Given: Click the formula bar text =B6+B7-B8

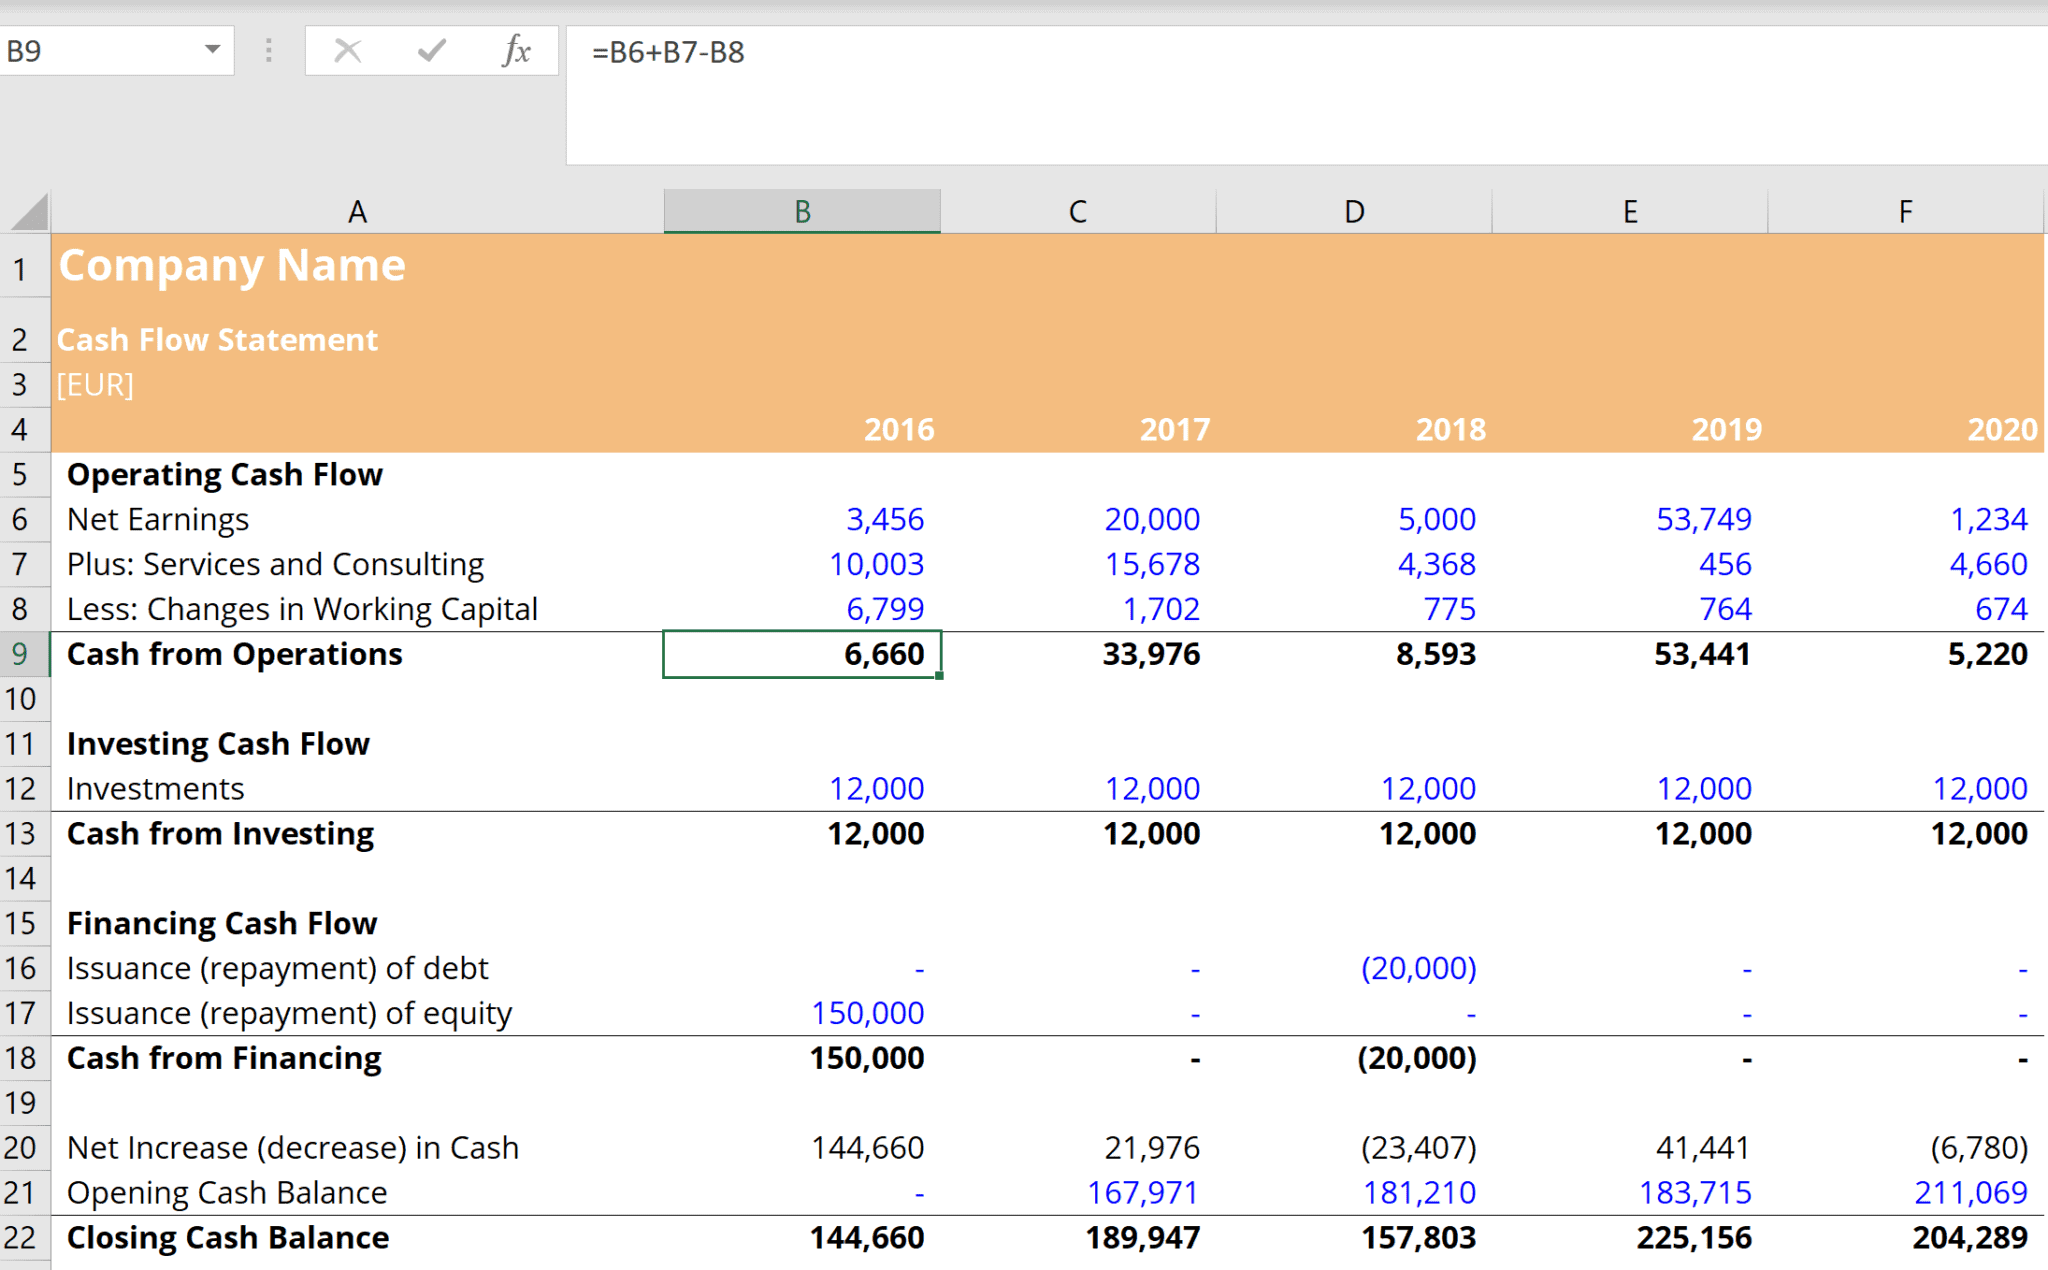Looking at the screenshot, I should click(668, 52).
